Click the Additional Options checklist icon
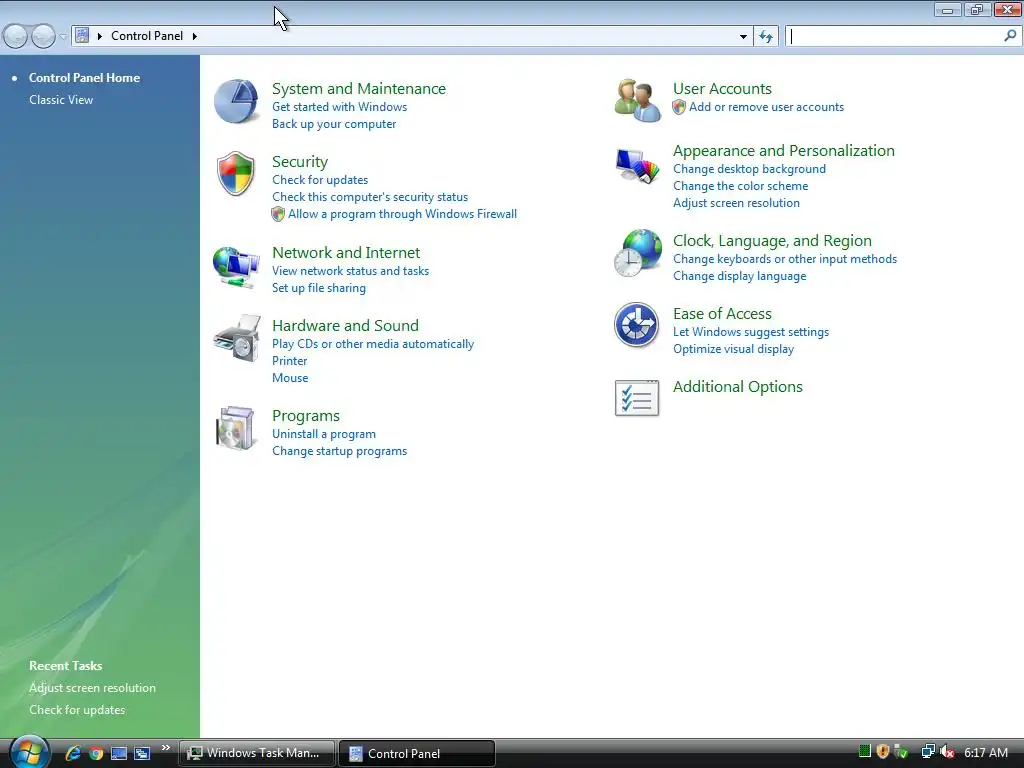The height and width of the screenshot is (768, 1024). (x=637, y=398)
